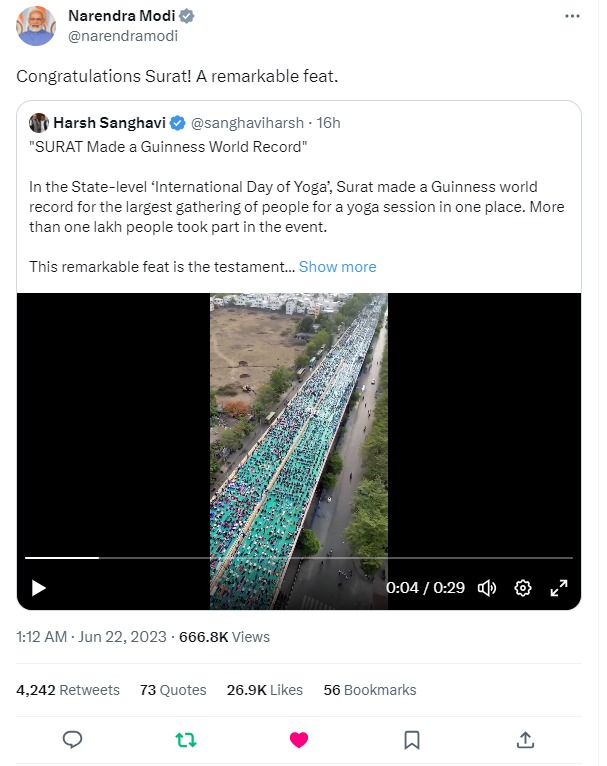Open the three-dot more options menu
Viewport: 607px width, 766px height.
click(x=572, y=16)
